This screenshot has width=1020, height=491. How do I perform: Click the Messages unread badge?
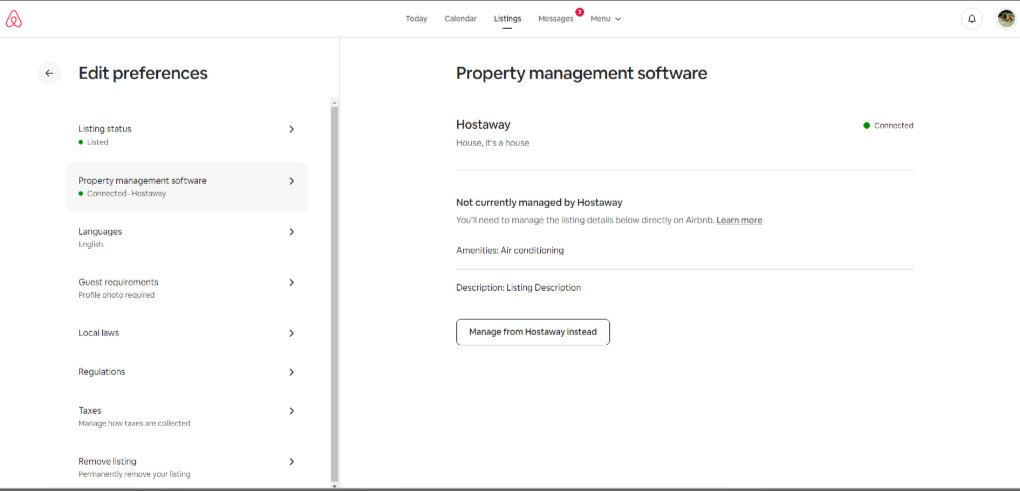[579, 12]
